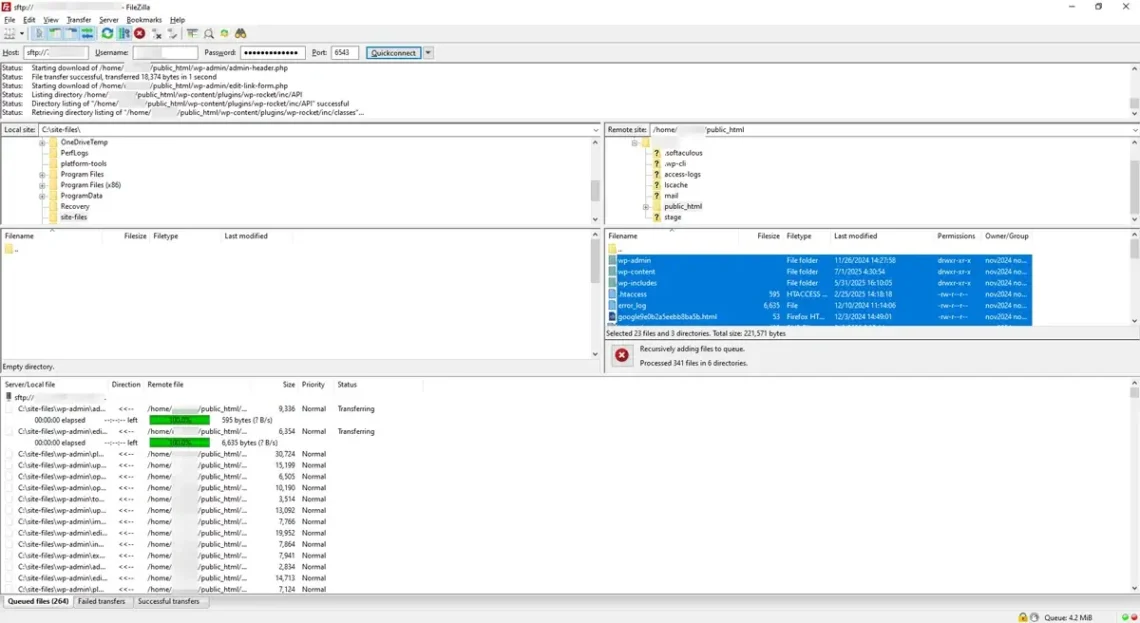Open the Transfer menu
Screen dimensions: 1140x623
78,19
